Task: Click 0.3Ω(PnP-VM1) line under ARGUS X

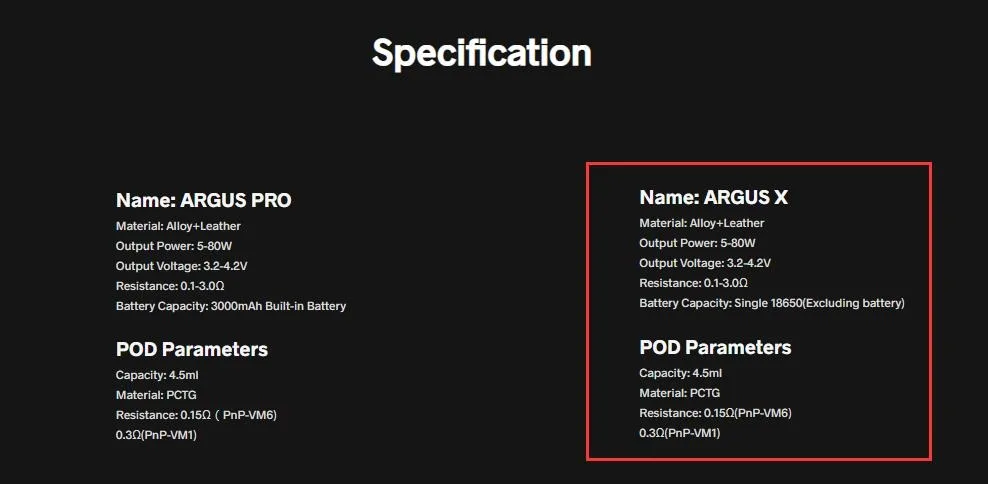Action: pyautogui.click(x=679, y=433)
